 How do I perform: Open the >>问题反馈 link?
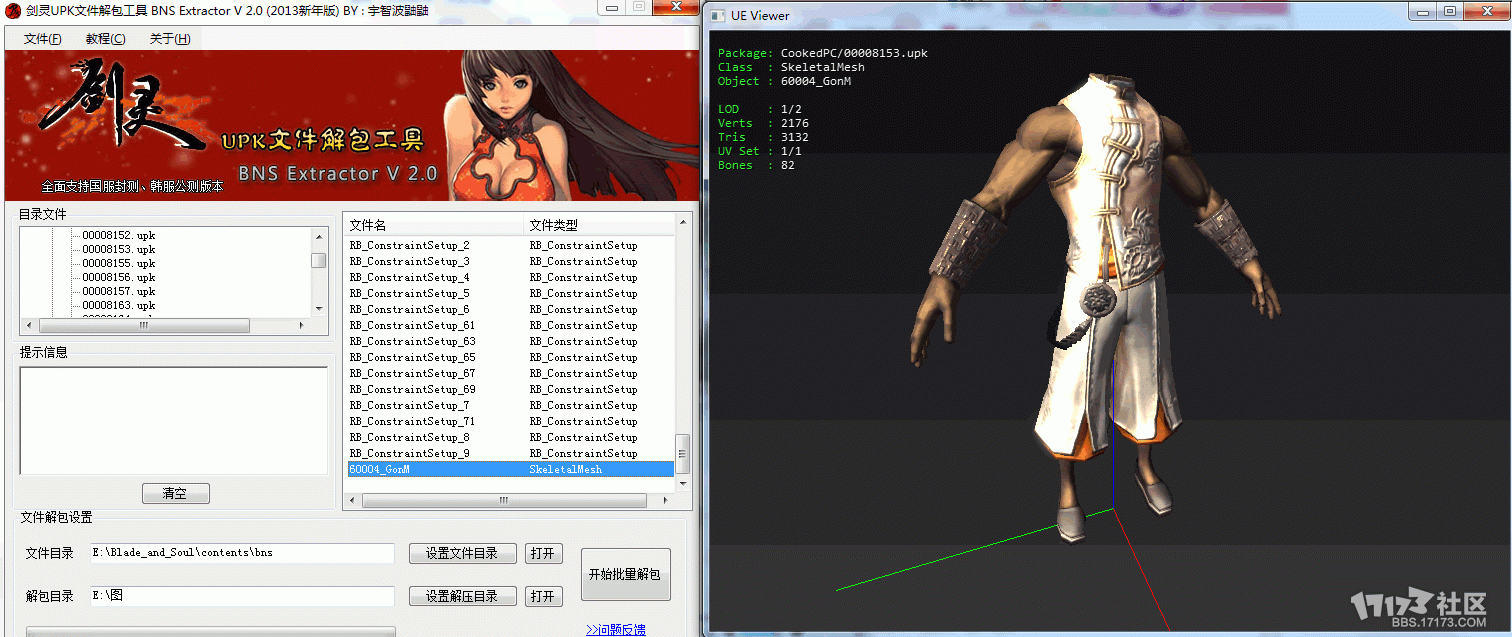click(x=616, y=629)
